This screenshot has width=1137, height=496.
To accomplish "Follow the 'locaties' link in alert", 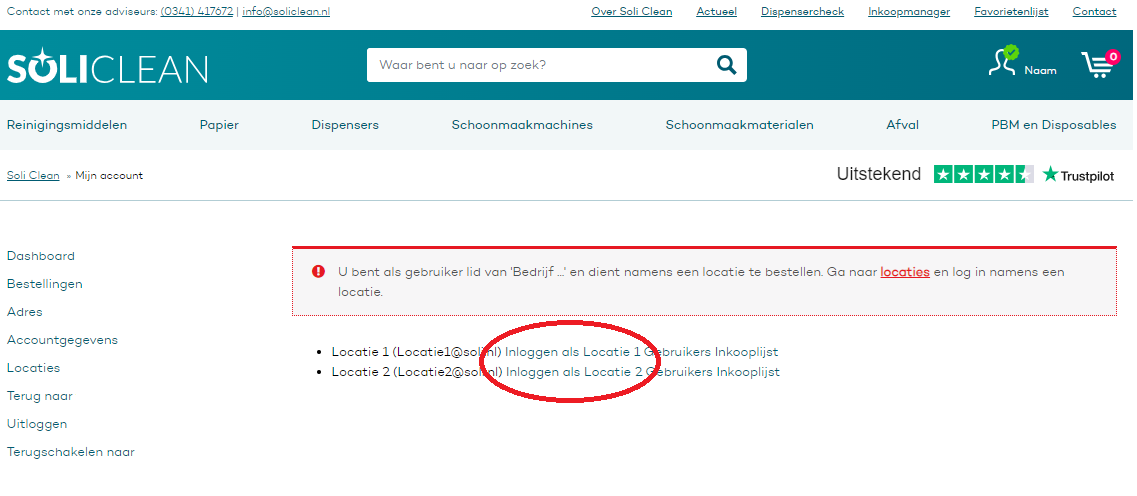I will tap(905, 272).
